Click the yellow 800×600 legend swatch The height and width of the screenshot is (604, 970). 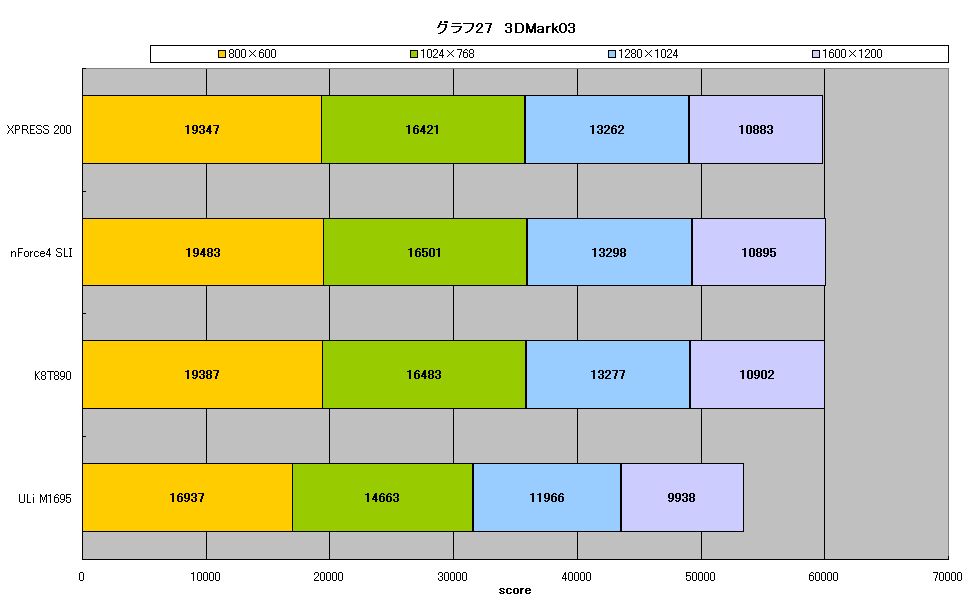pos(222,54)
